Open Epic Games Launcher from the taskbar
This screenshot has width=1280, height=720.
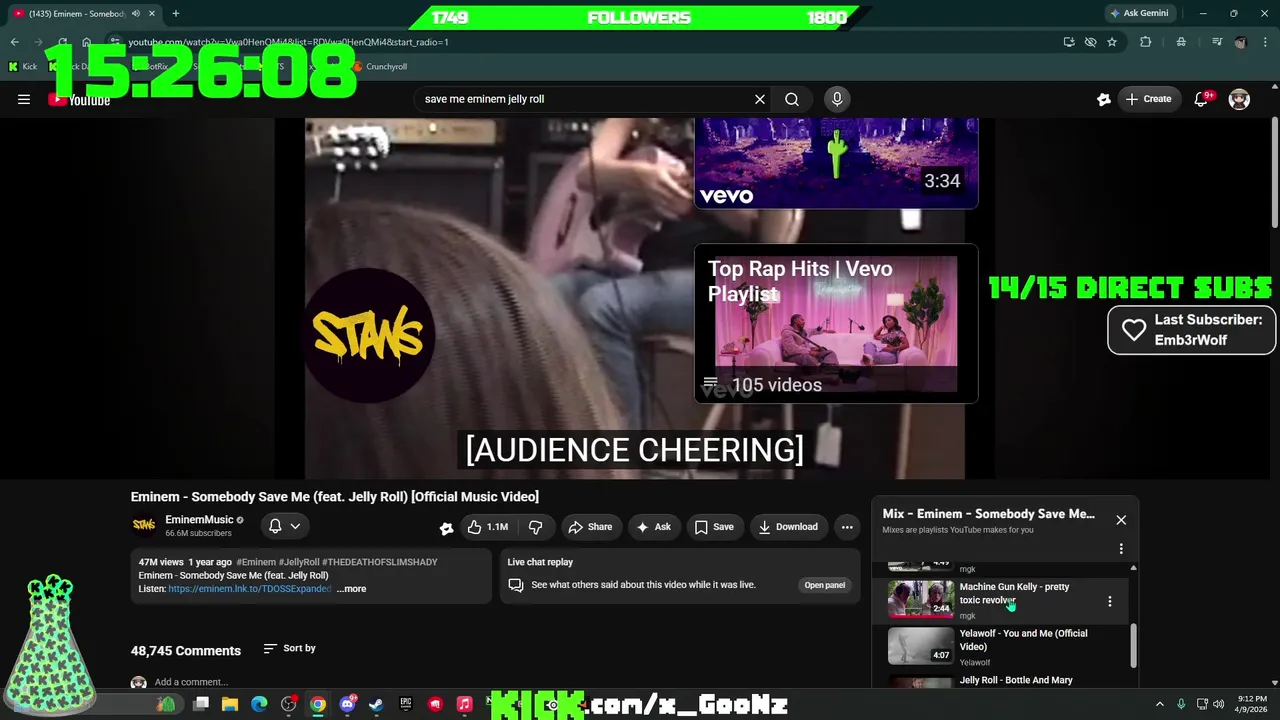(405, 704)
